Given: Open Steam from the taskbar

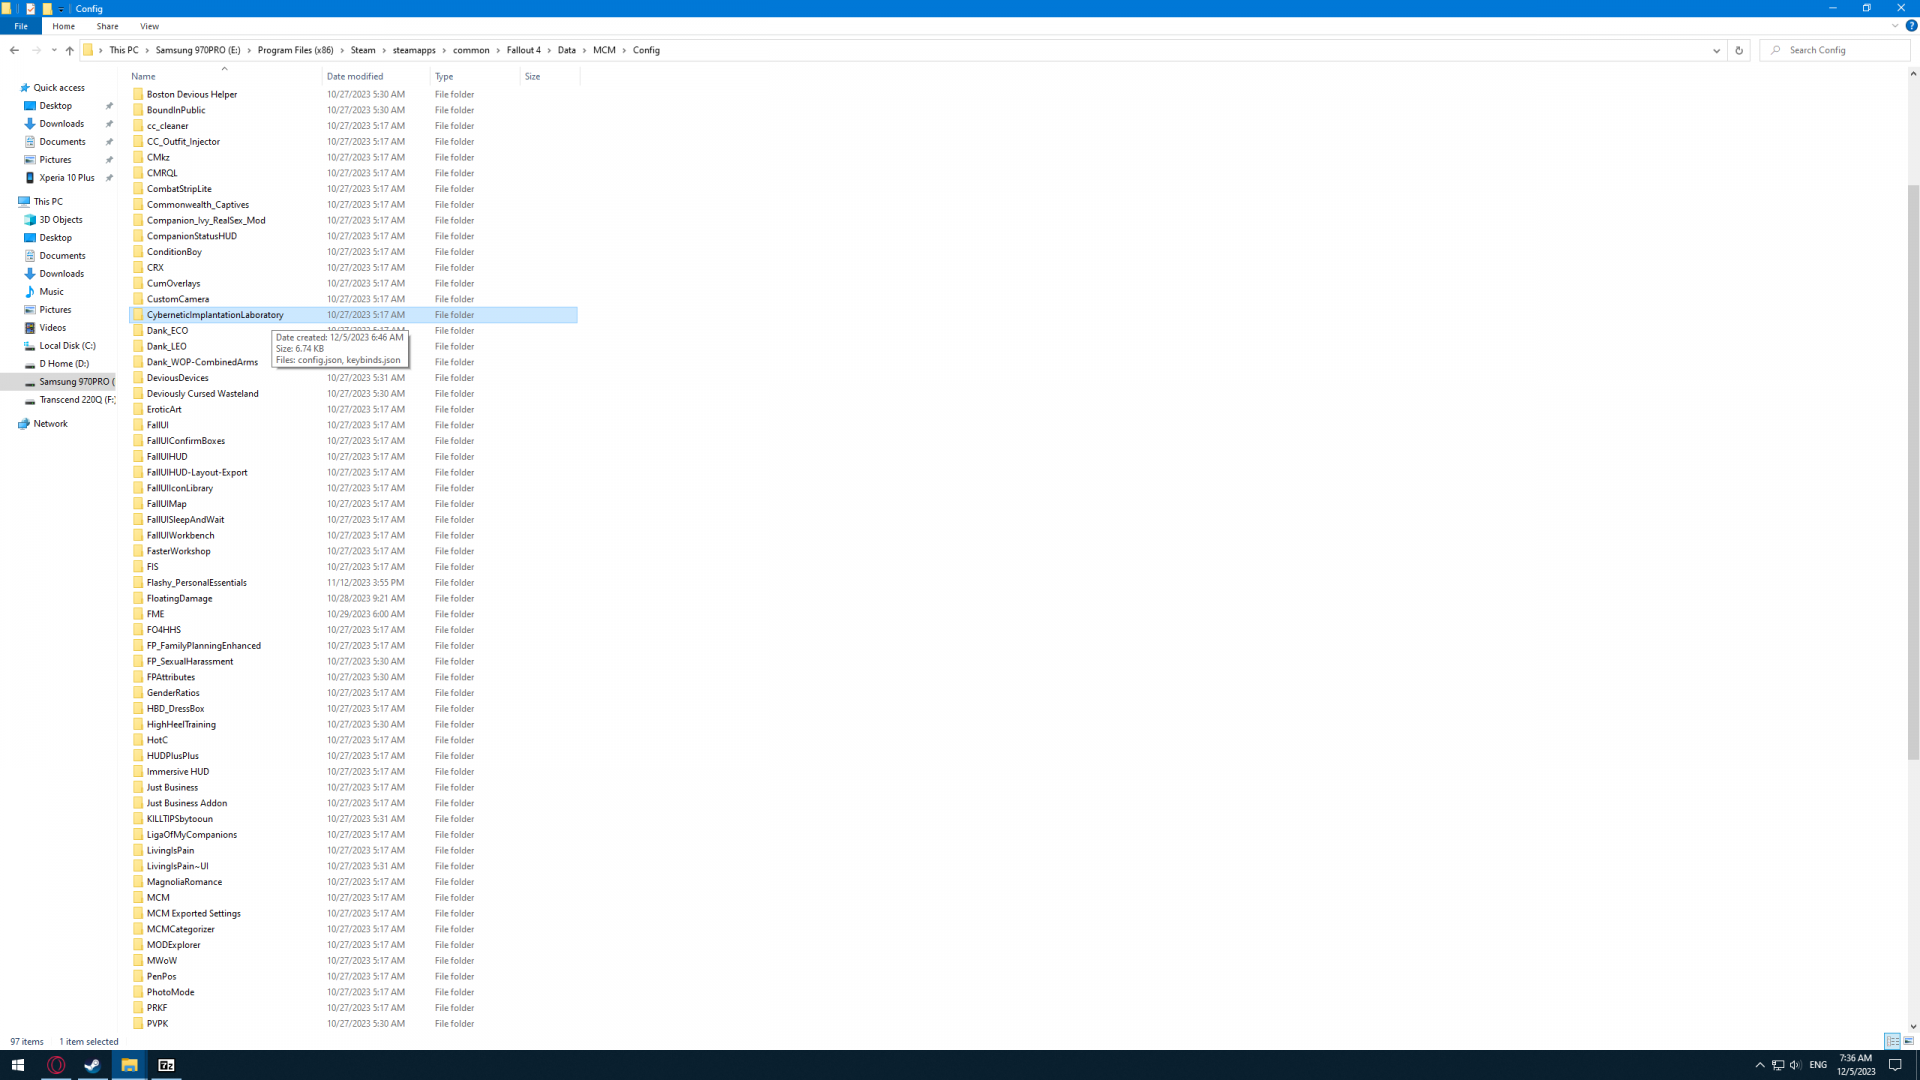Looking at the screenshot, I should point(92,1065).
